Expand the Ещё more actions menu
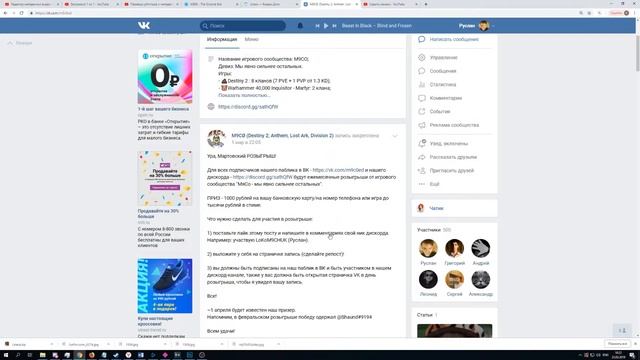 pos(434,184)
